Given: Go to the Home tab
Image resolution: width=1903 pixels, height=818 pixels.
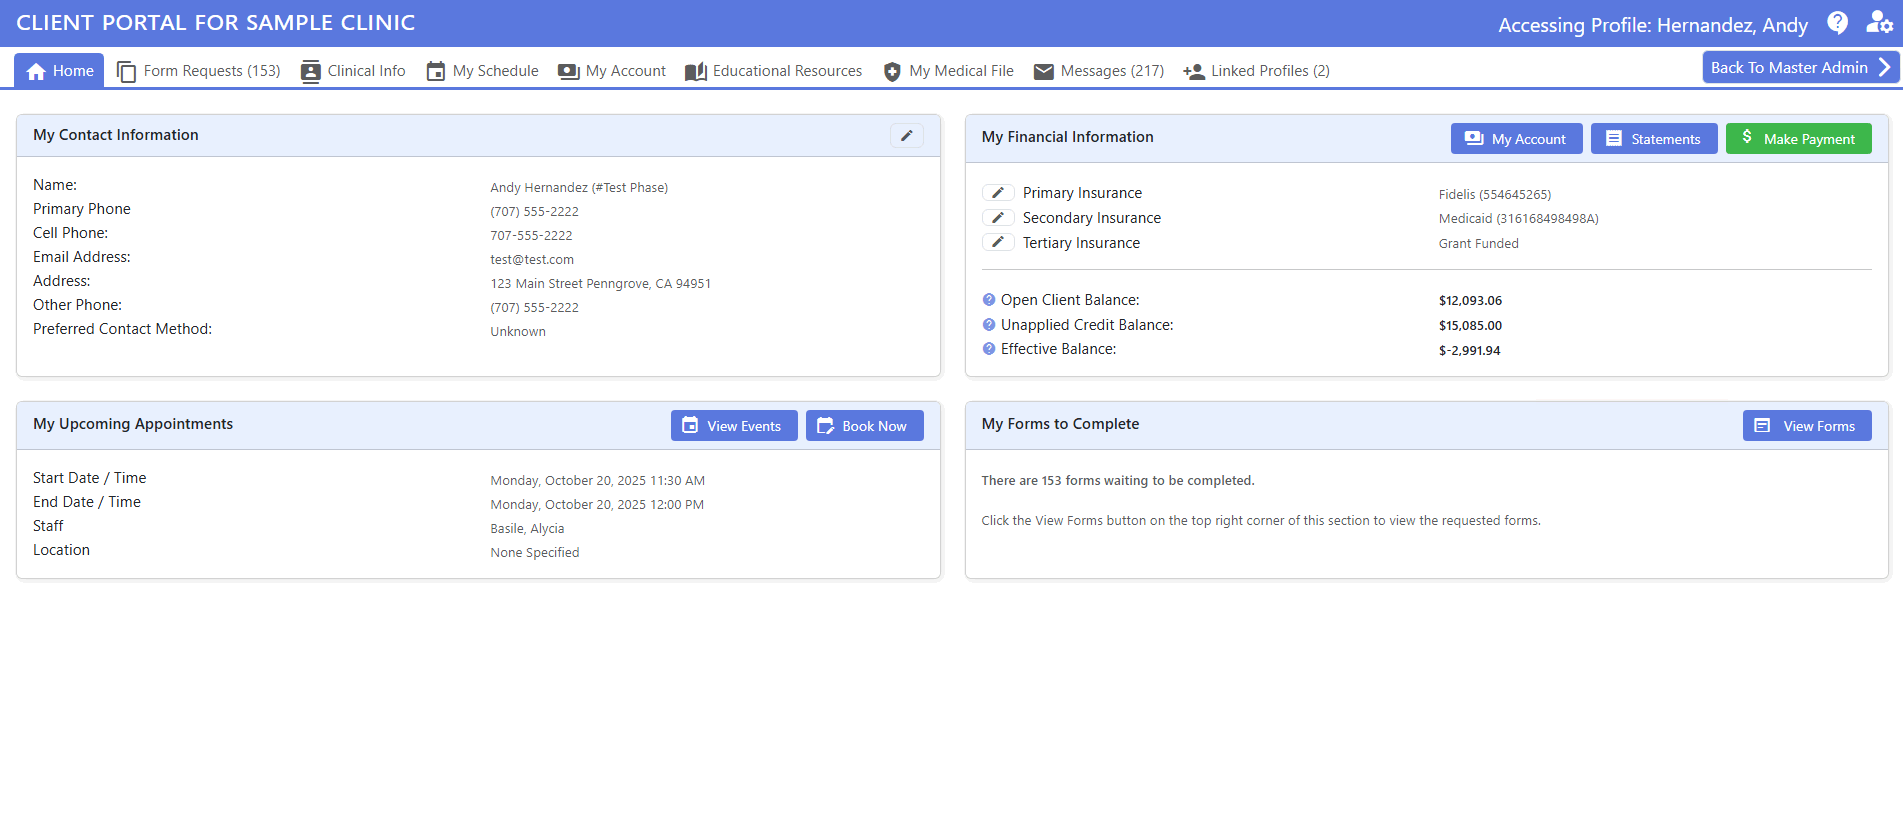Looking at the screenshot, I should click(x=59, y=71).
